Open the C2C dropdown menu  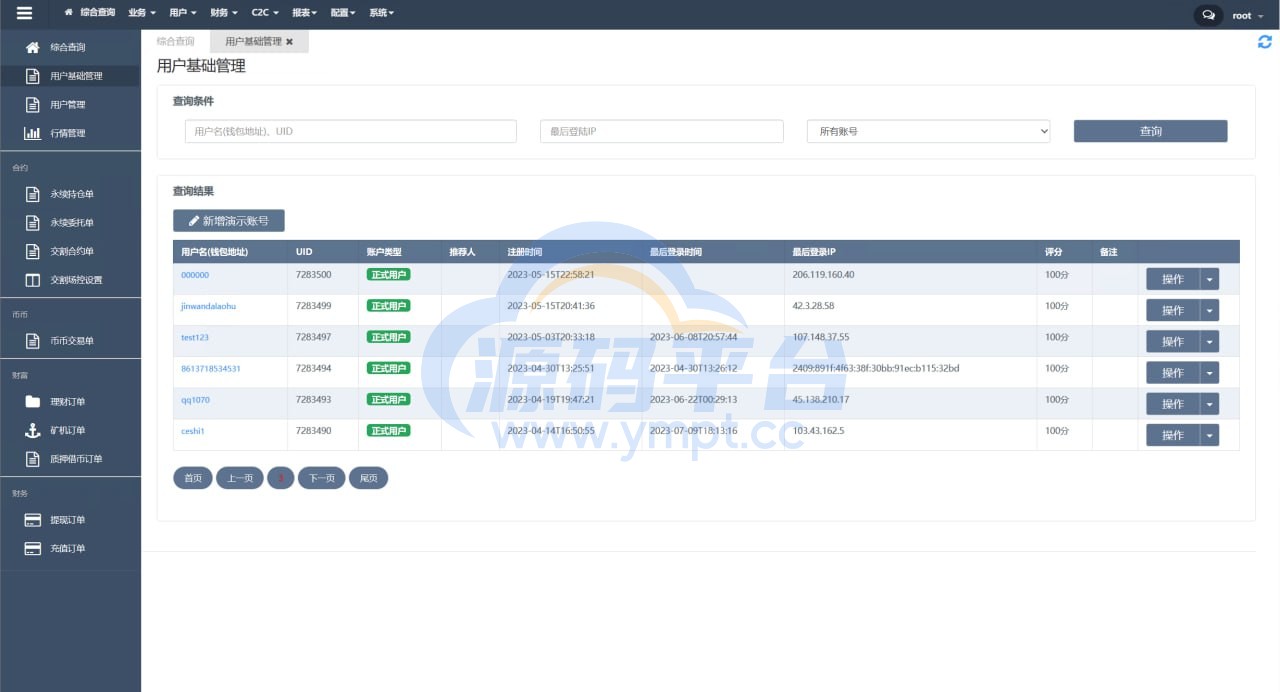click(x=266, y=13)
